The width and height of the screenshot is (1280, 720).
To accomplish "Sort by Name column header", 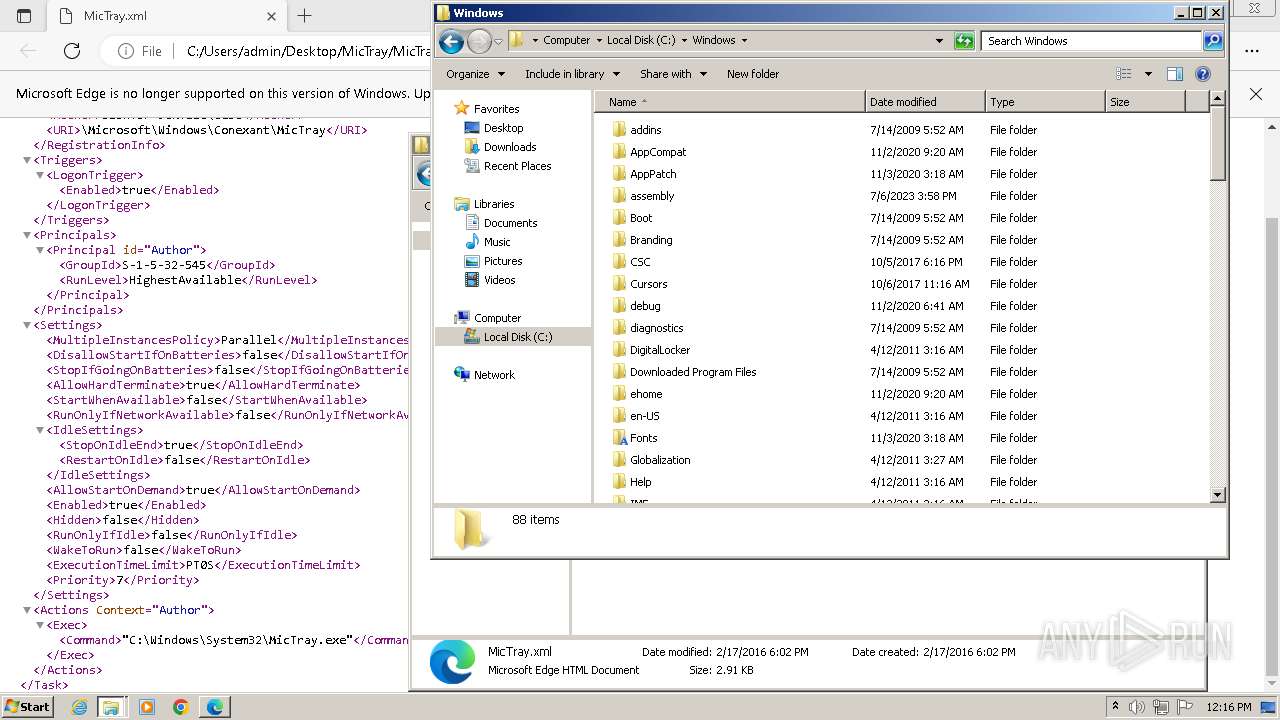I will click(730, 102).
